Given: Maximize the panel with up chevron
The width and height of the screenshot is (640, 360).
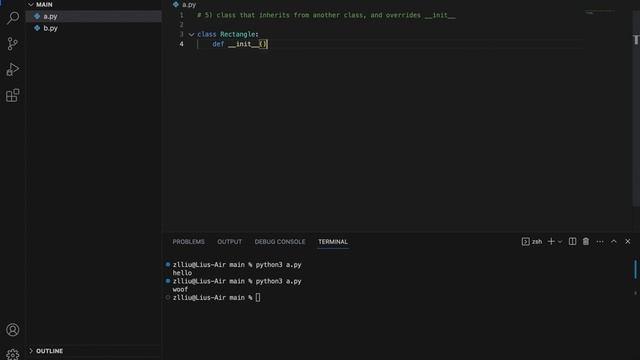Looking at the screenshot, I should pyautogui.click(x=614, y=242).
